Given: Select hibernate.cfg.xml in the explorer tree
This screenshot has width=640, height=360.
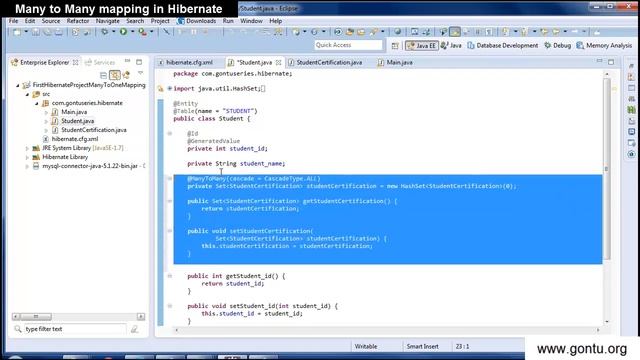Looking at the screenshot, I should click(x=75, y=139).
